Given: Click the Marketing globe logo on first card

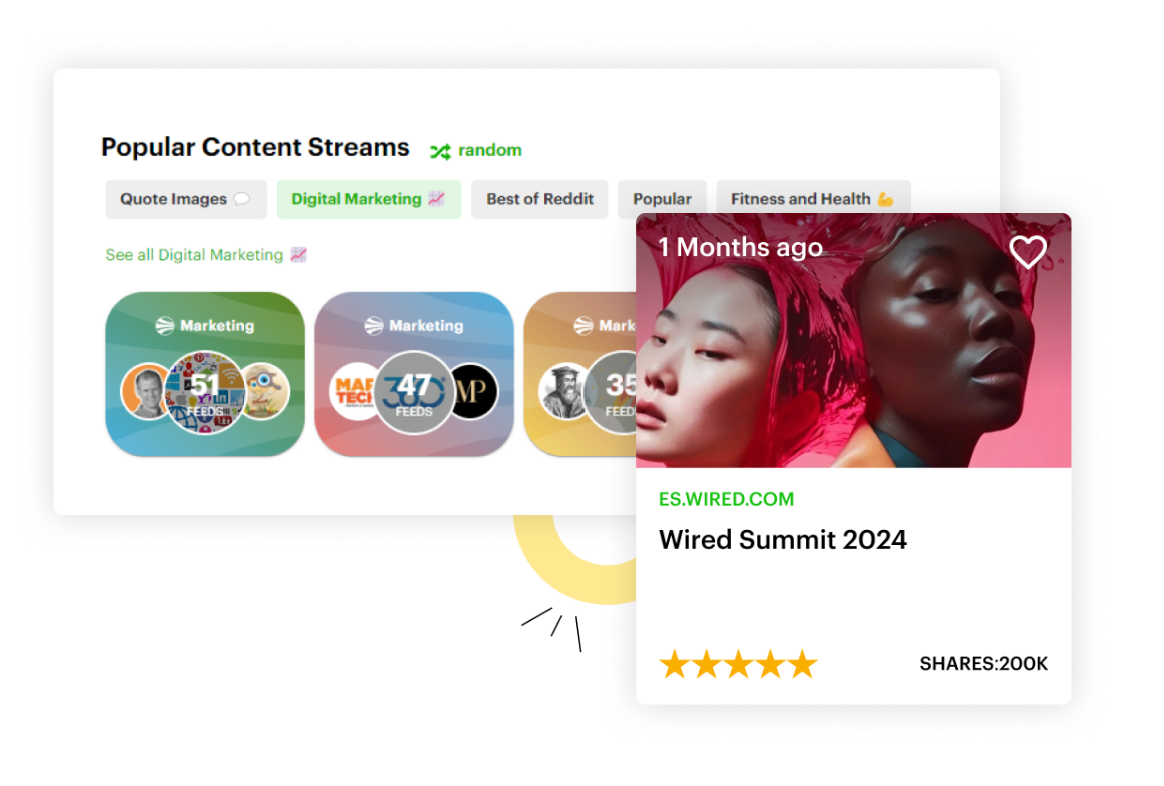Looking at the screenshot, I should tap(165, 326).
